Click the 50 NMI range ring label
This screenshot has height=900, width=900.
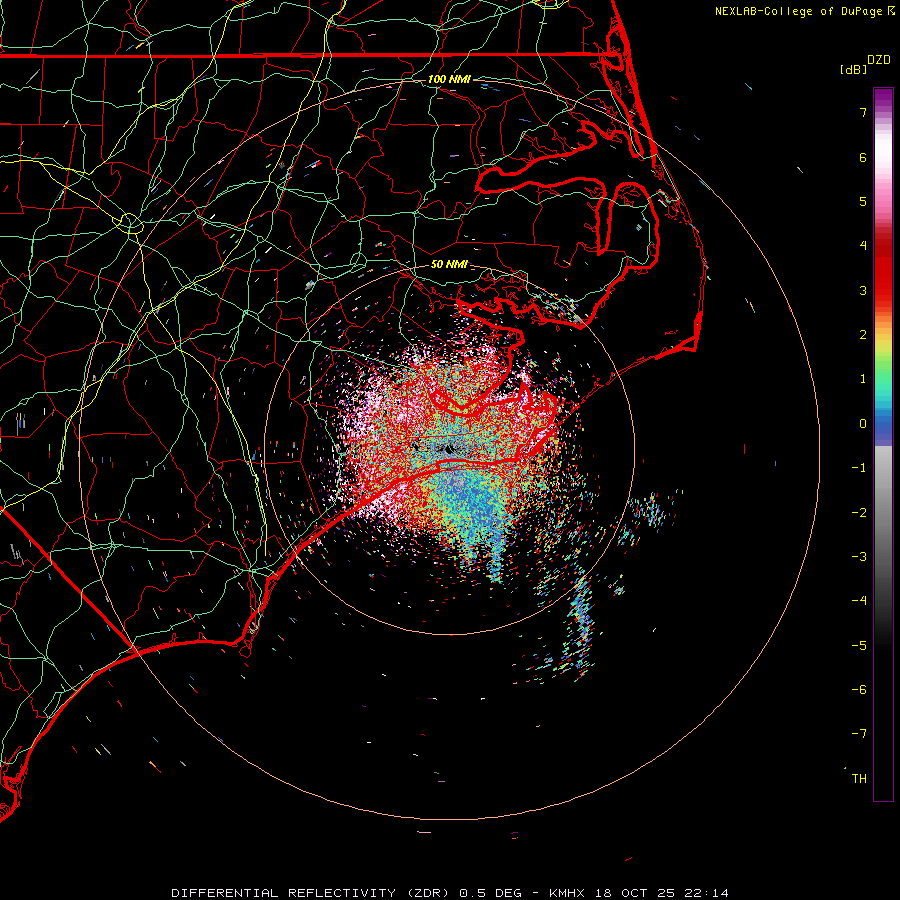click(449, 264)
